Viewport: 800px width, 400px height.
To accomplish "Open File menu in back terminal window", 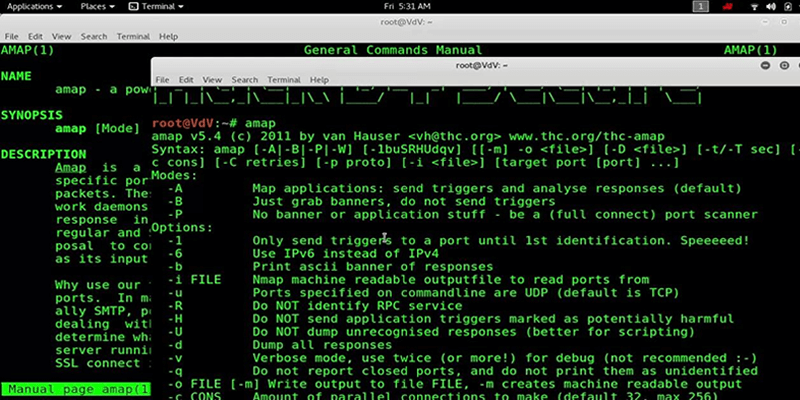I will [11, 36].
